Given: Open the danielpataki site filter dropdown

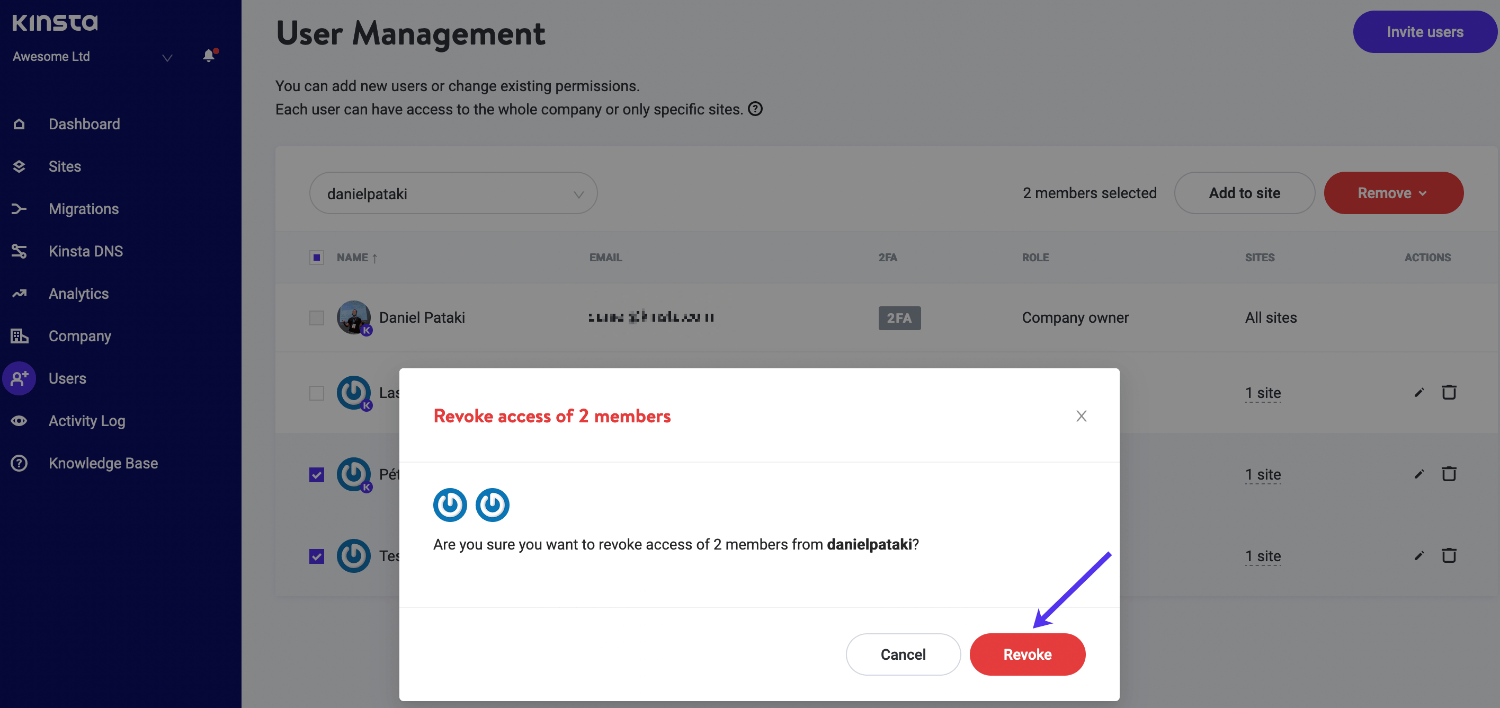Looking at the screenshot, I should (453, 194).
